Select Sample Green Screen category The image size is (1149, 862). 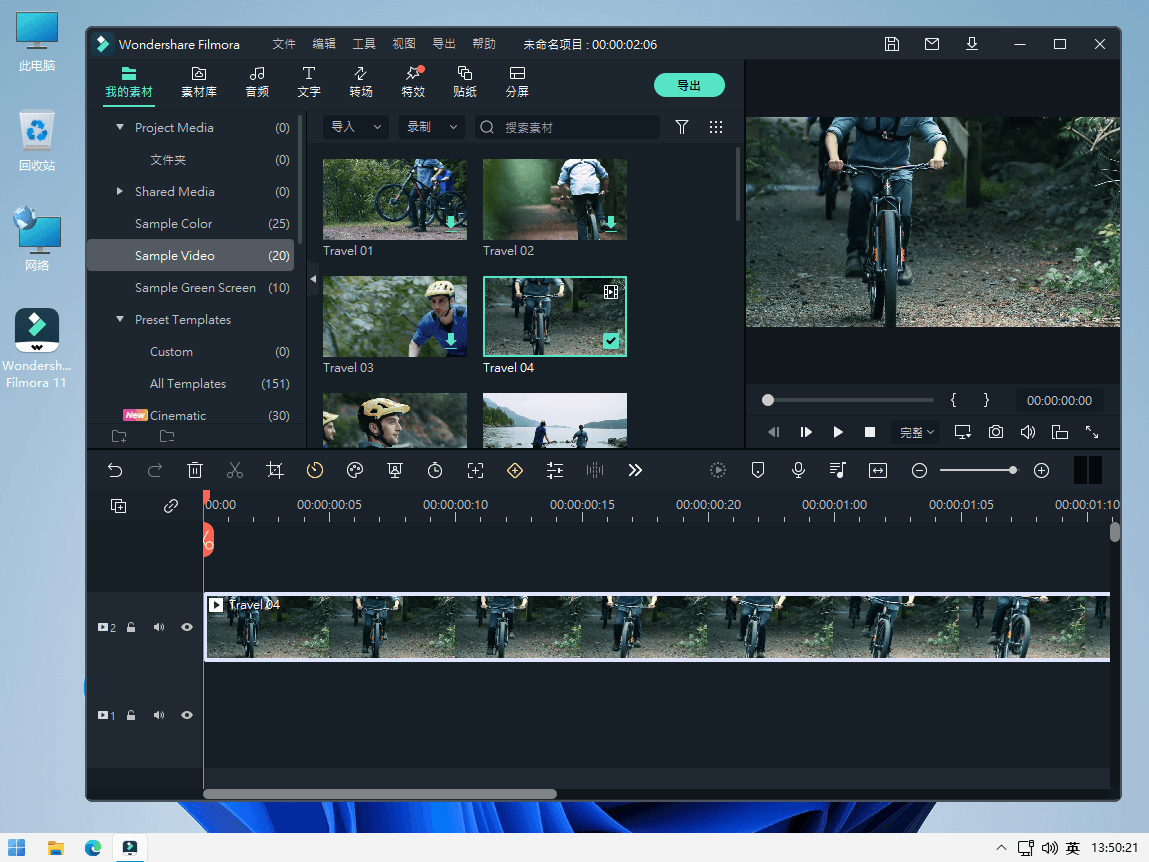click(191, 288)
